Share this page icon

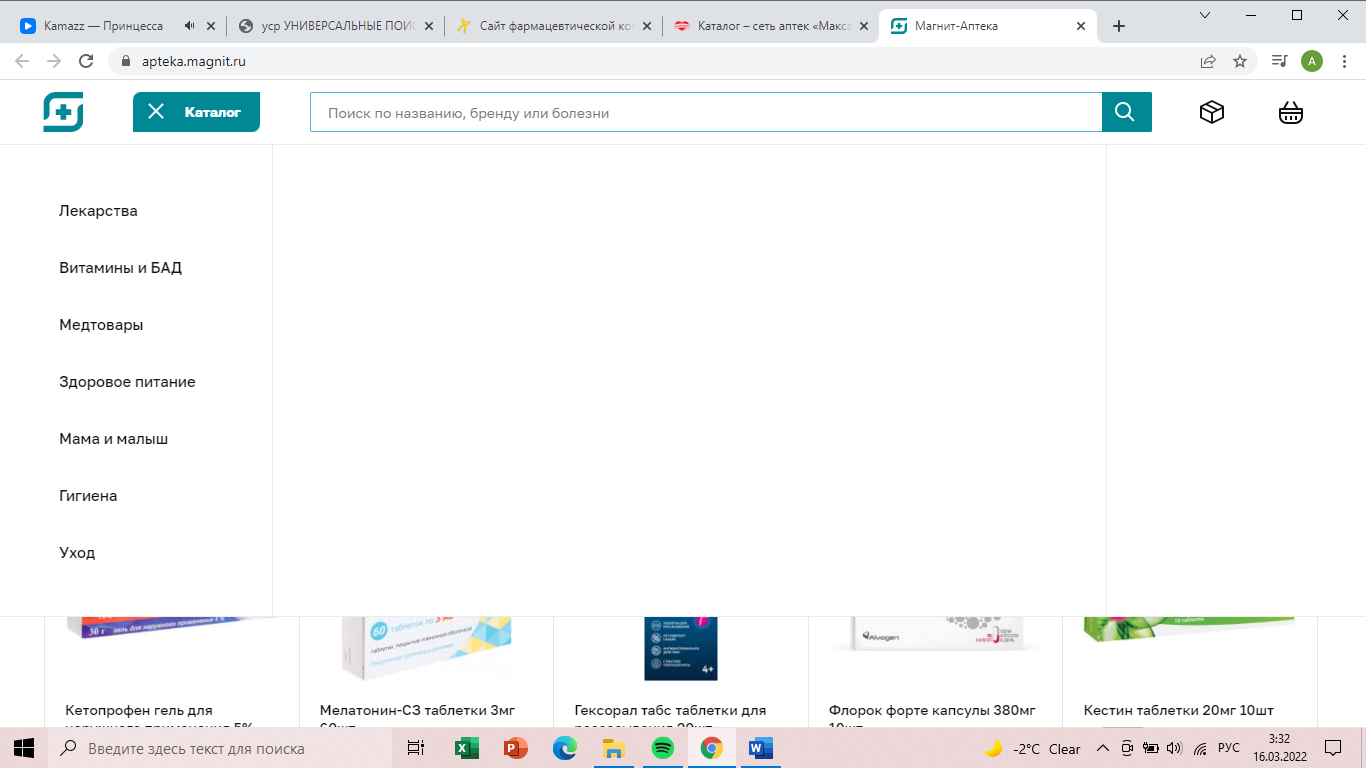[x=1208, y=61]
